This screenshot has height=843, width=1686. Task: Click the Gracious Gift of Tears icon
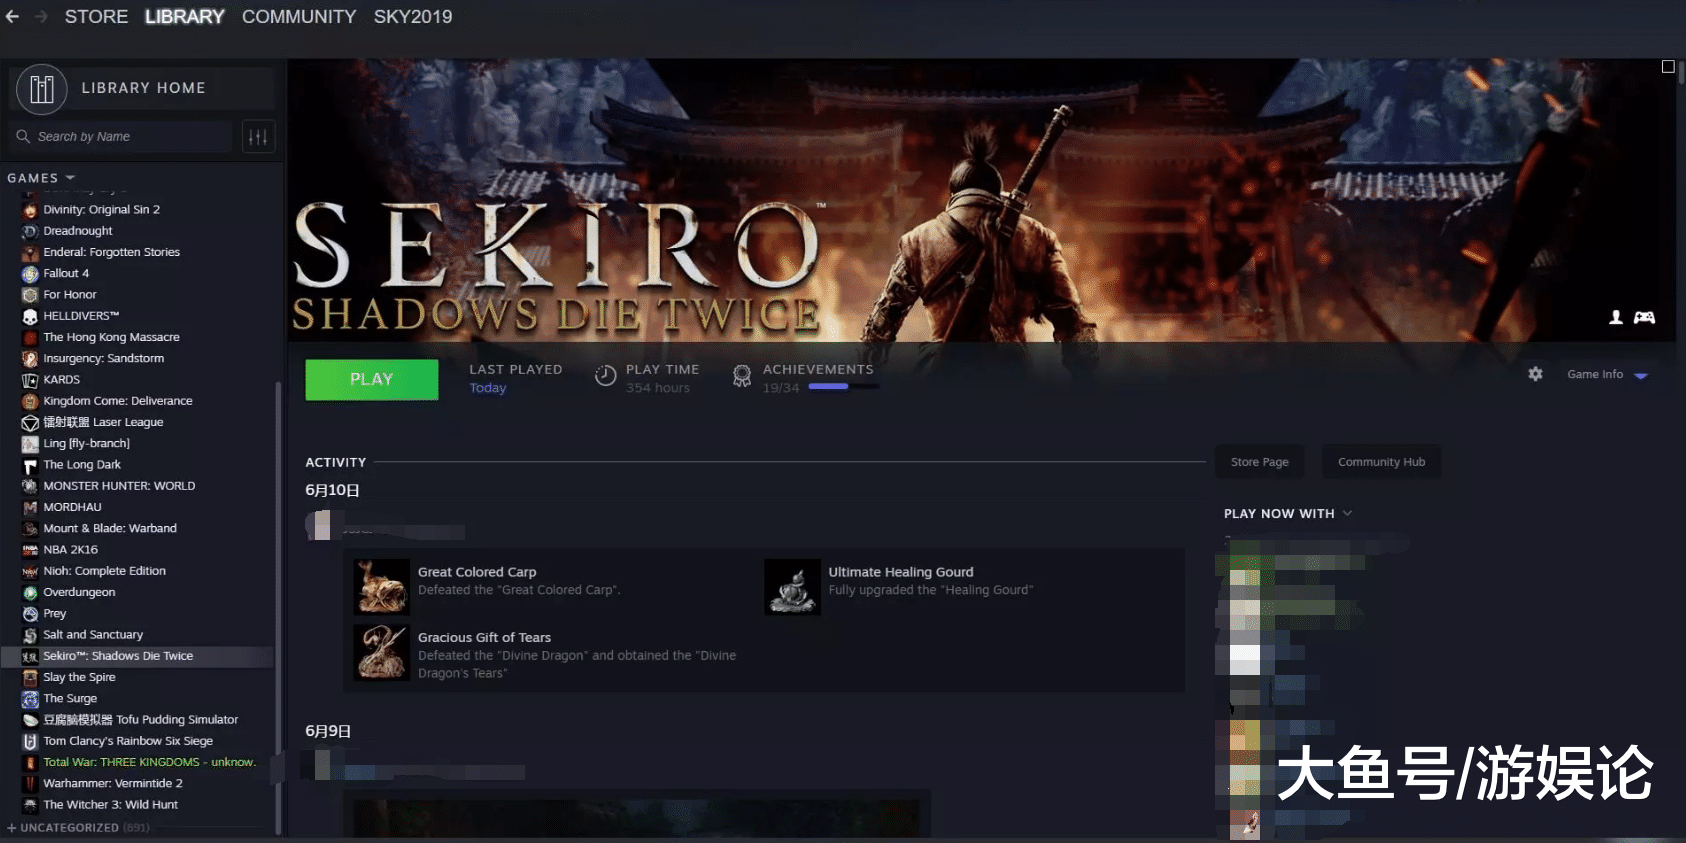click(382, 652)
